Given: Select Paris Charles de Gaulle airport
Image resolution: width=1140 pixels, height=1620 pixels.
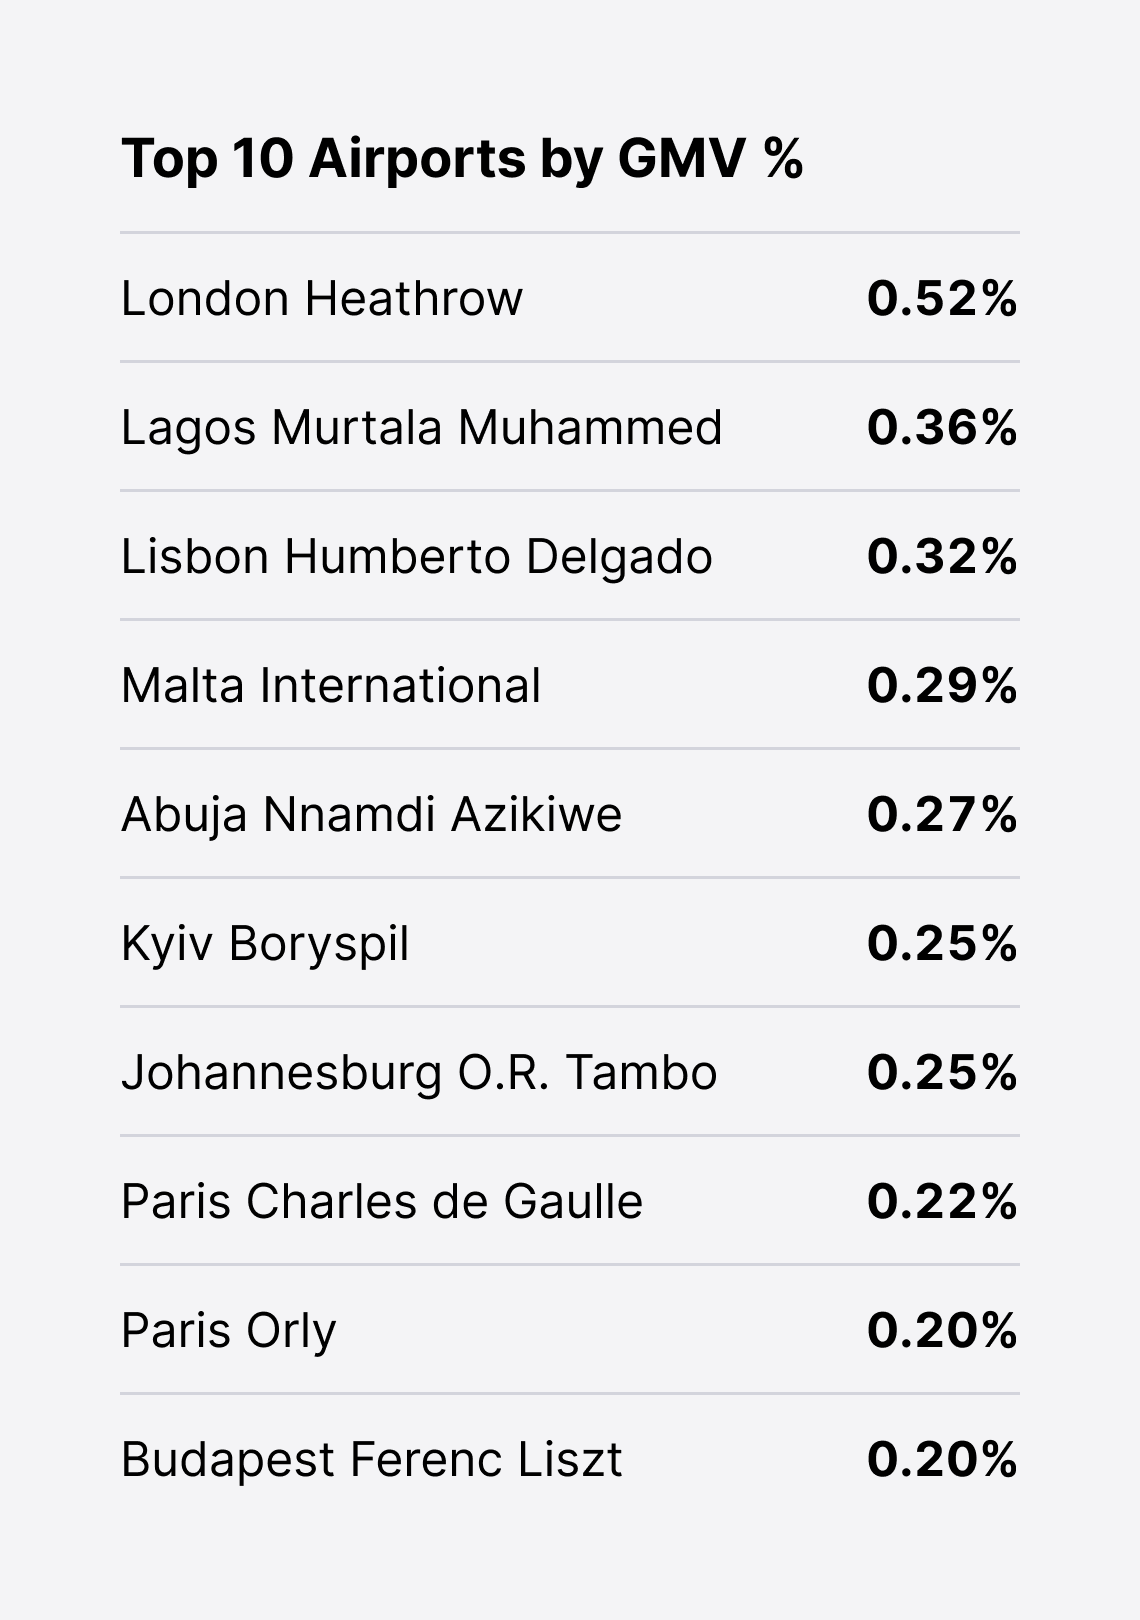Looking at the screenshot, I should 382,1201.
